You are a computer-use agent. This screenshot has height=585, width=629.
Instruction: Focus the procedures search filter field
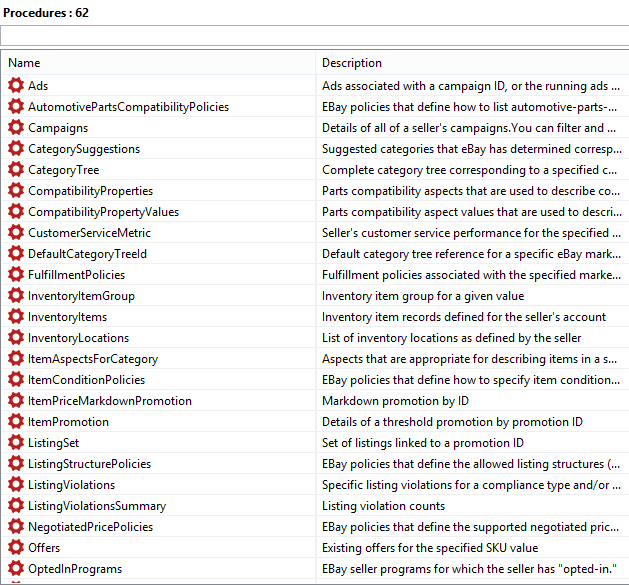click(x=314, y=36)
